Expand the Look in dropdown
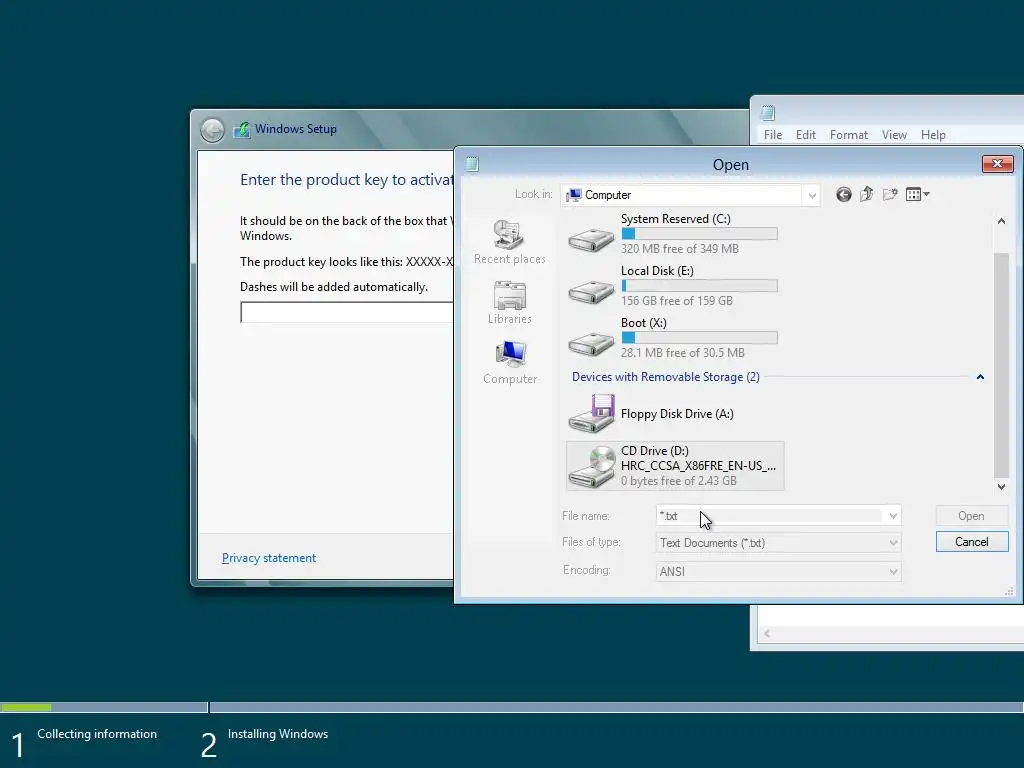Screen dimensions: 1024x768 pyautogui.click(x=812, y=195)
